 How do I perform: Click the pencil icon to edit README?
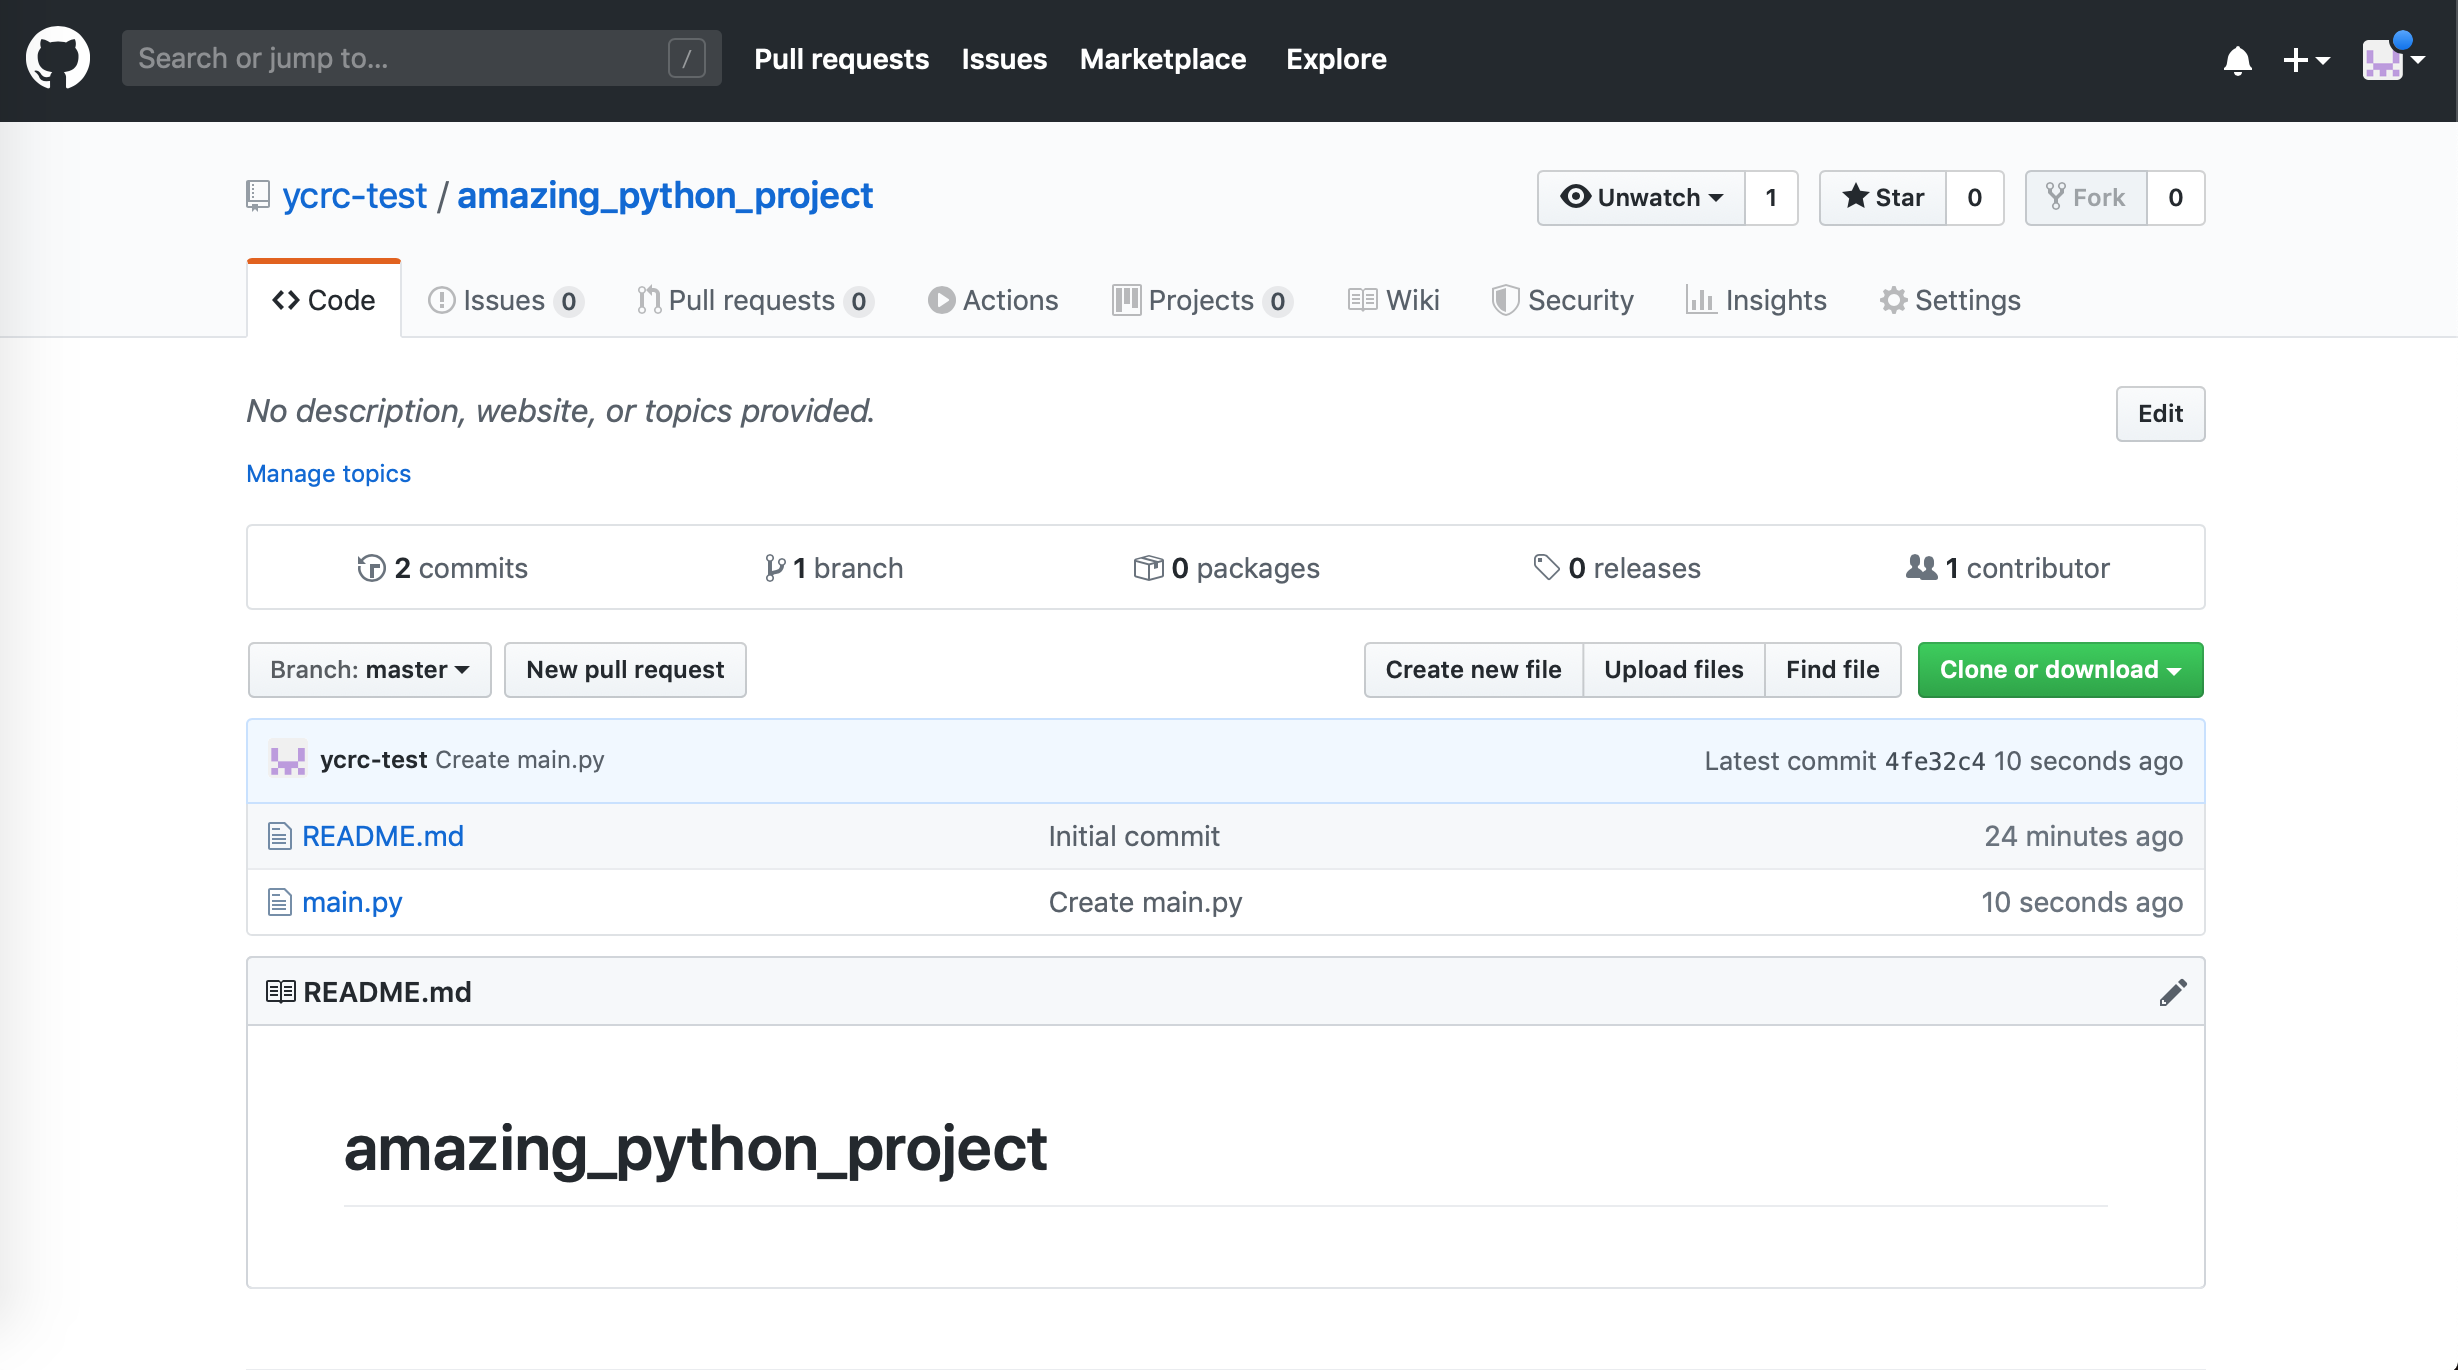[2172, 992]
